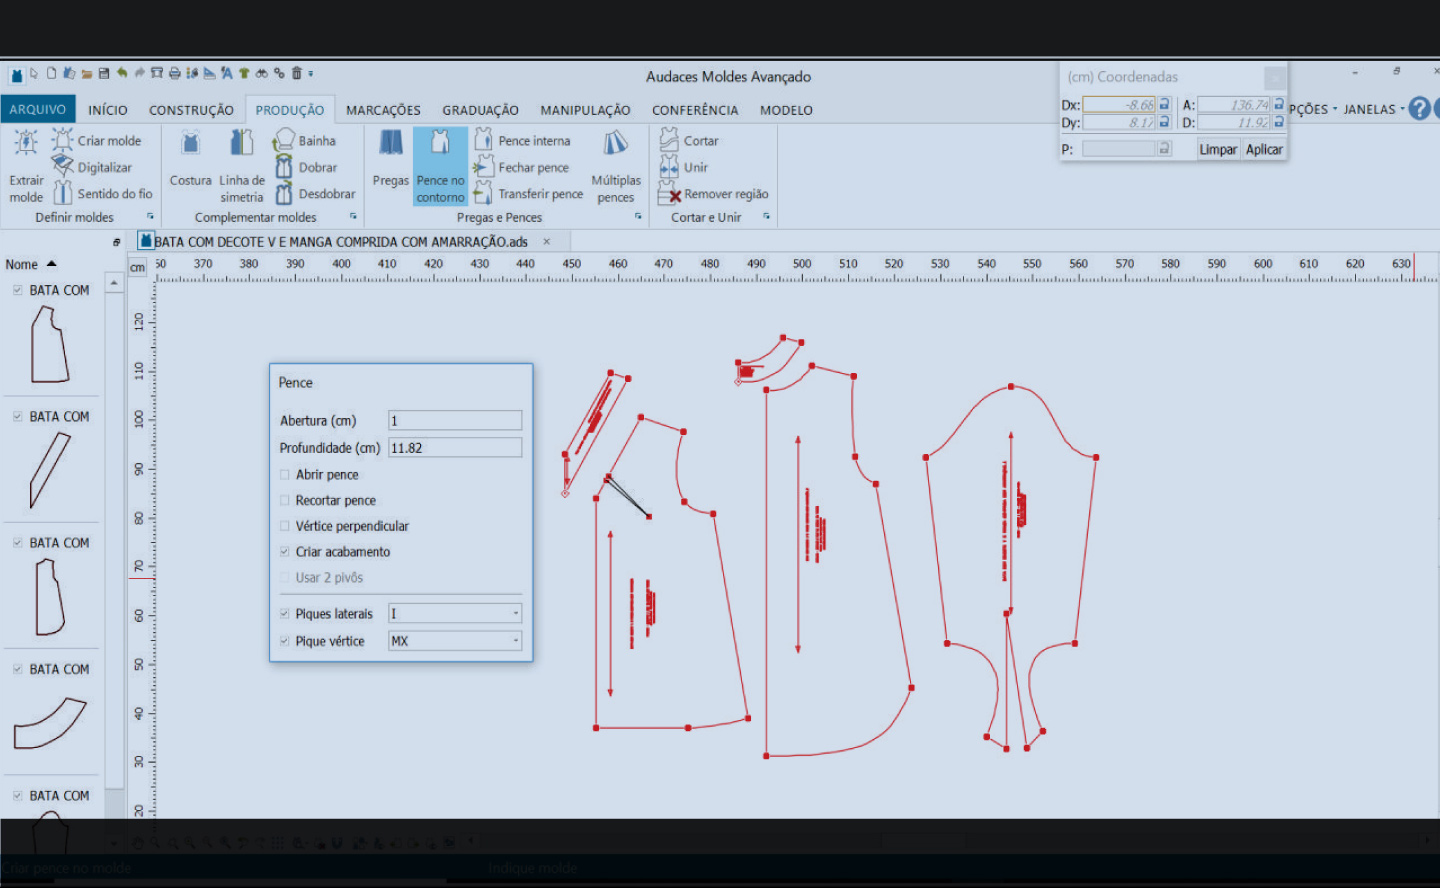The width and height of the screenshot is (1440, 888).
Task: Click the green t-shirt icon in quick toolbar
Action: pos(243,73)
